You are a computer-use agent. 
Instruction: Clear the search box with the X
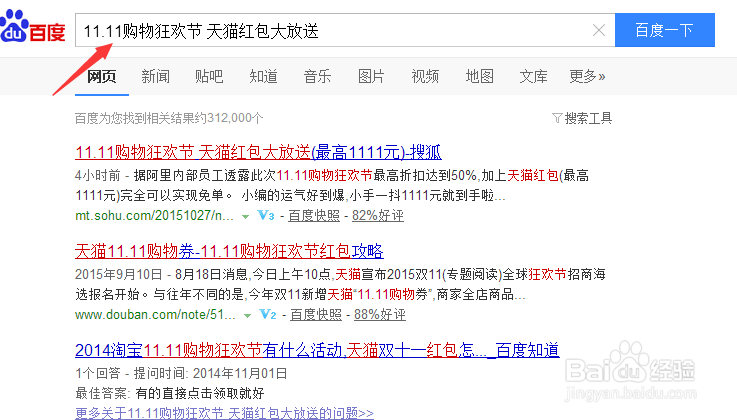pos(598,31)
